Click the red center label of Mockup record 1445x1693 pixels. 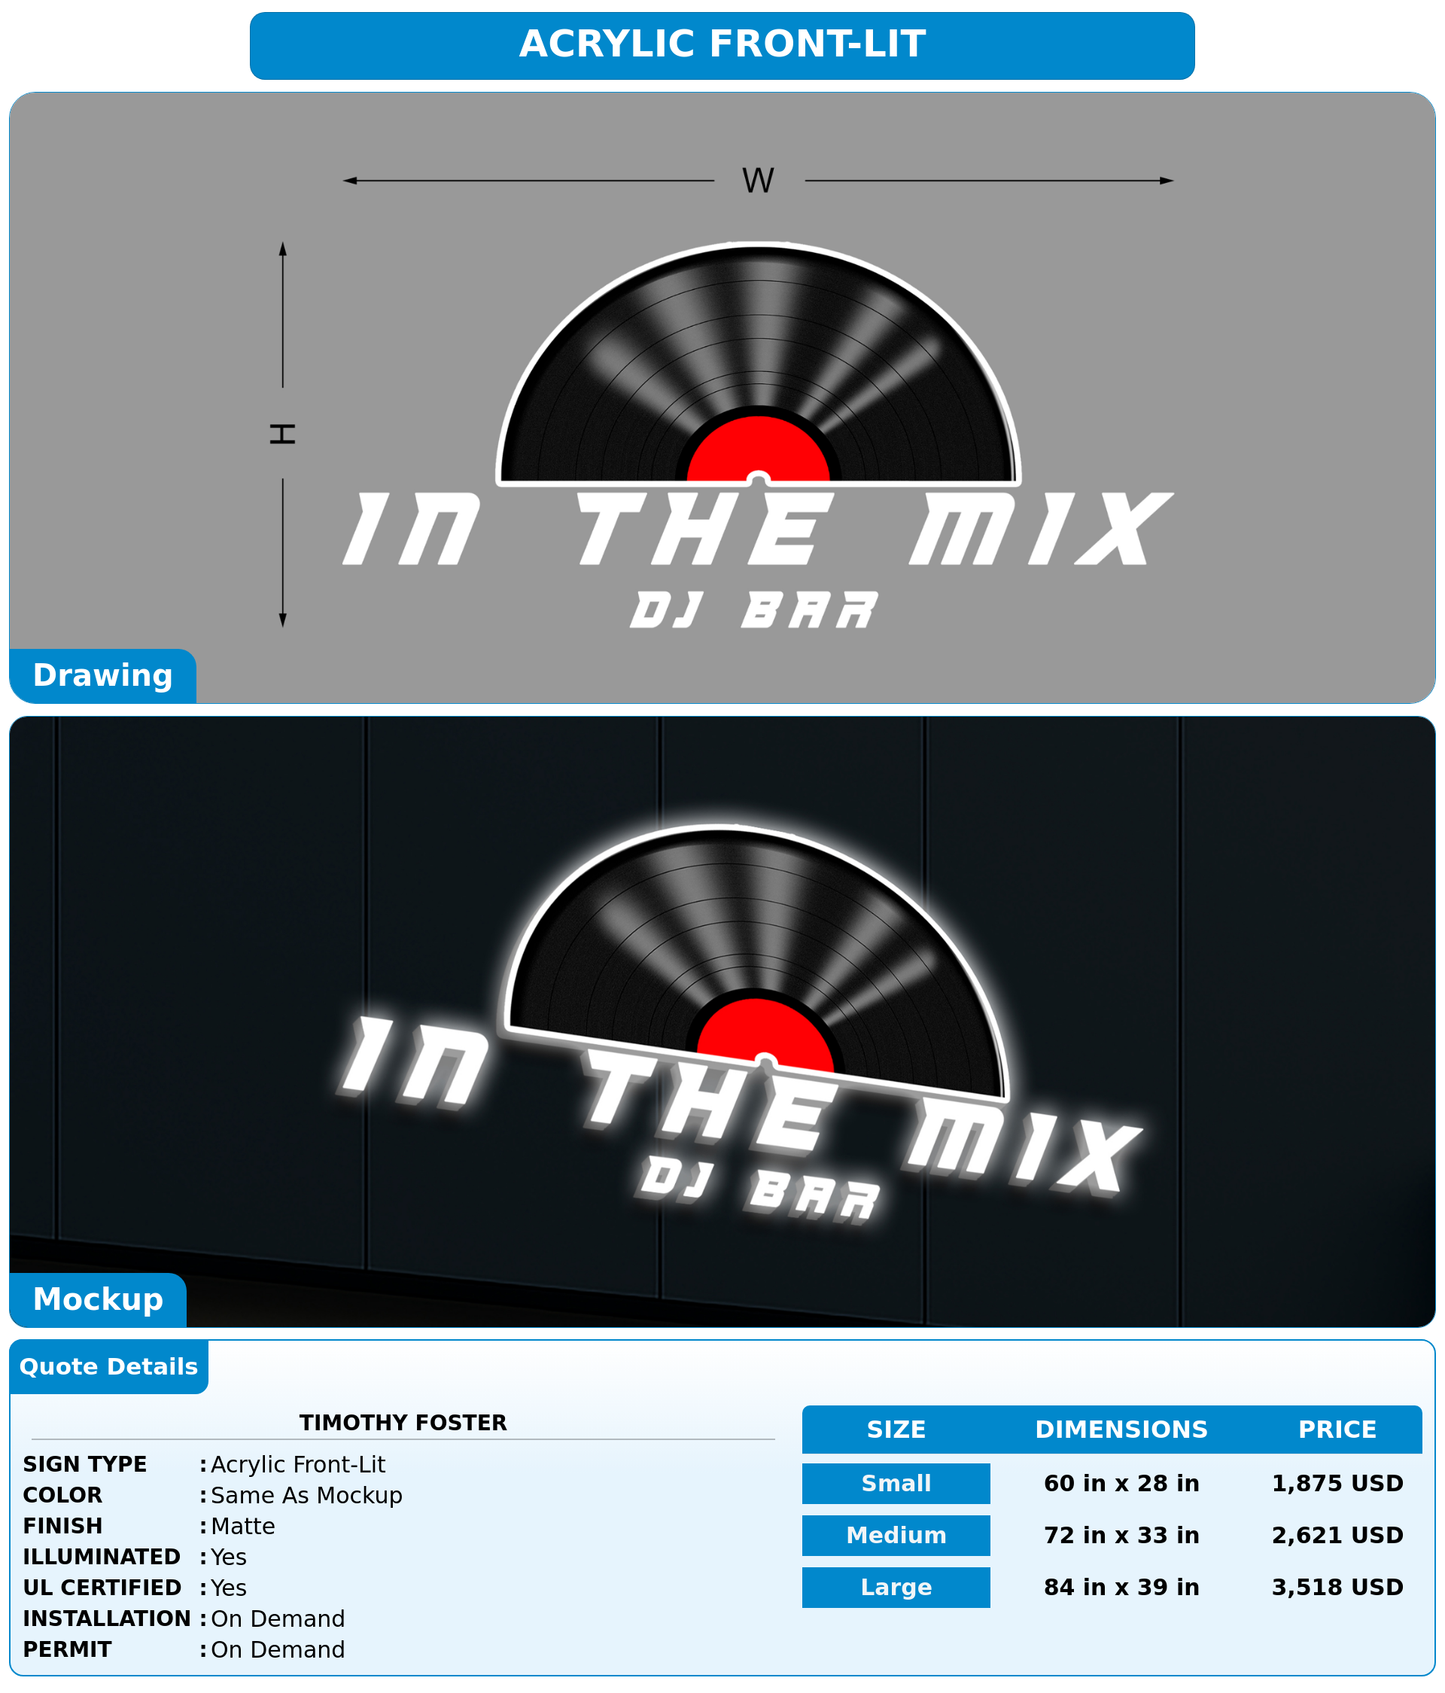click(765, 1035)
